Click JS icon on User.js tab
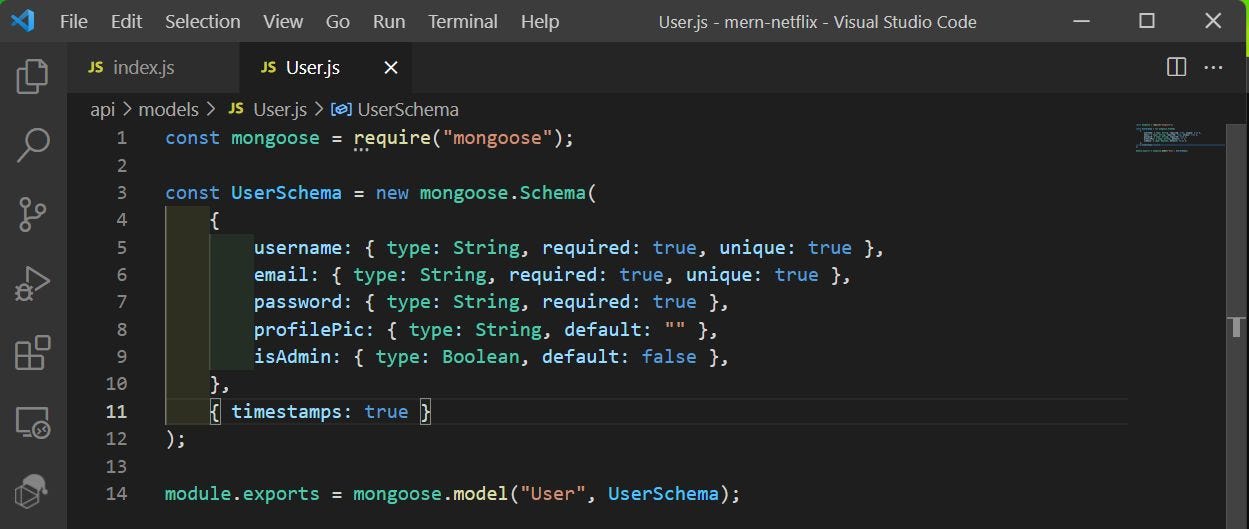Viewport: 1249px width, 529px height. [x=268, y=67]
